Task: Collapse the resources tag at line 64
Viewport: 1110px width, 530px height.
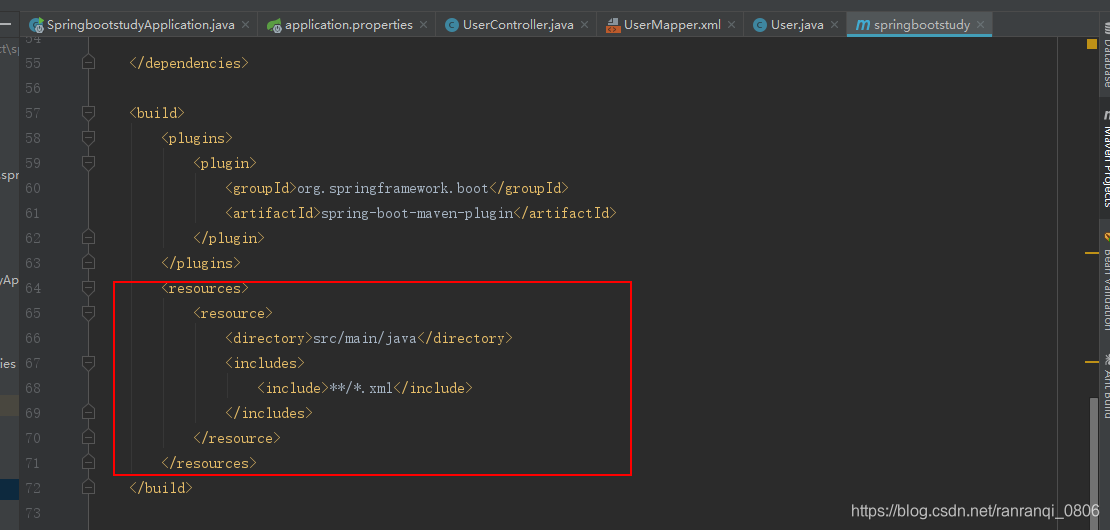Action: pyautogui.click(x=88, y=288)
